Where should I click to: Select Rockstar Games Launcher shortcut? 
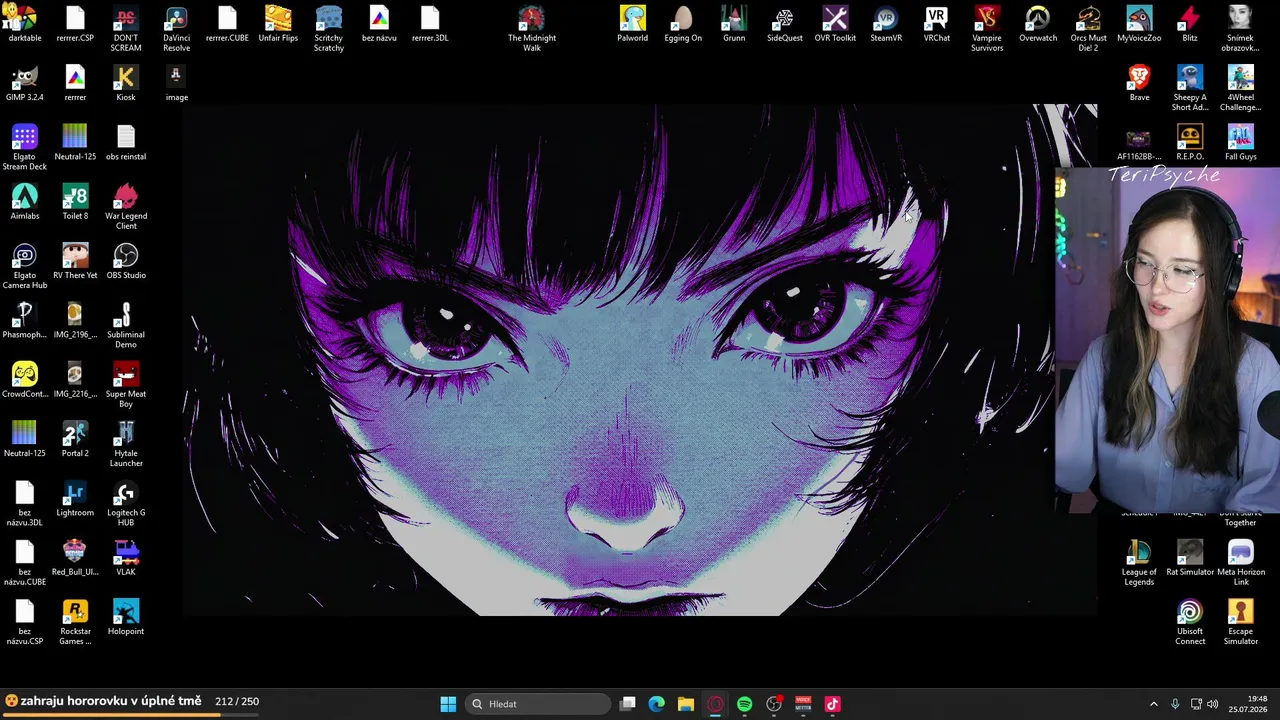[75, 623]
